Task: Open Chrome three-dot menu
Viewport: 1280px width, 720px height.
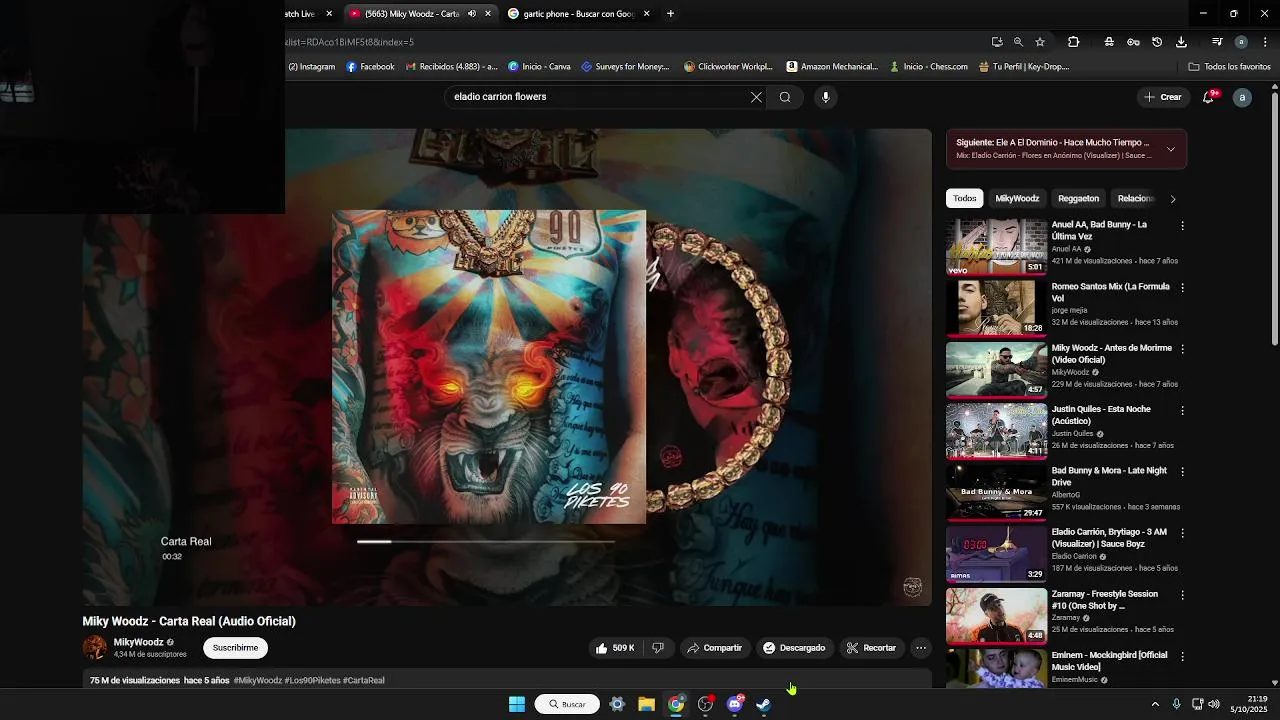Action: point(1265,42)
